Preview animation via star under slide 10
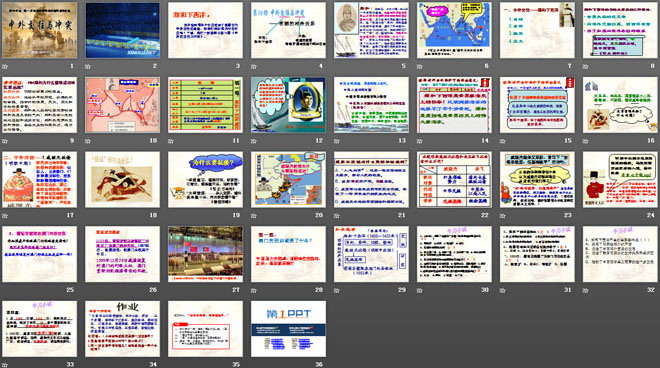Screen dimensions: 660x368 tap(88, 141)
